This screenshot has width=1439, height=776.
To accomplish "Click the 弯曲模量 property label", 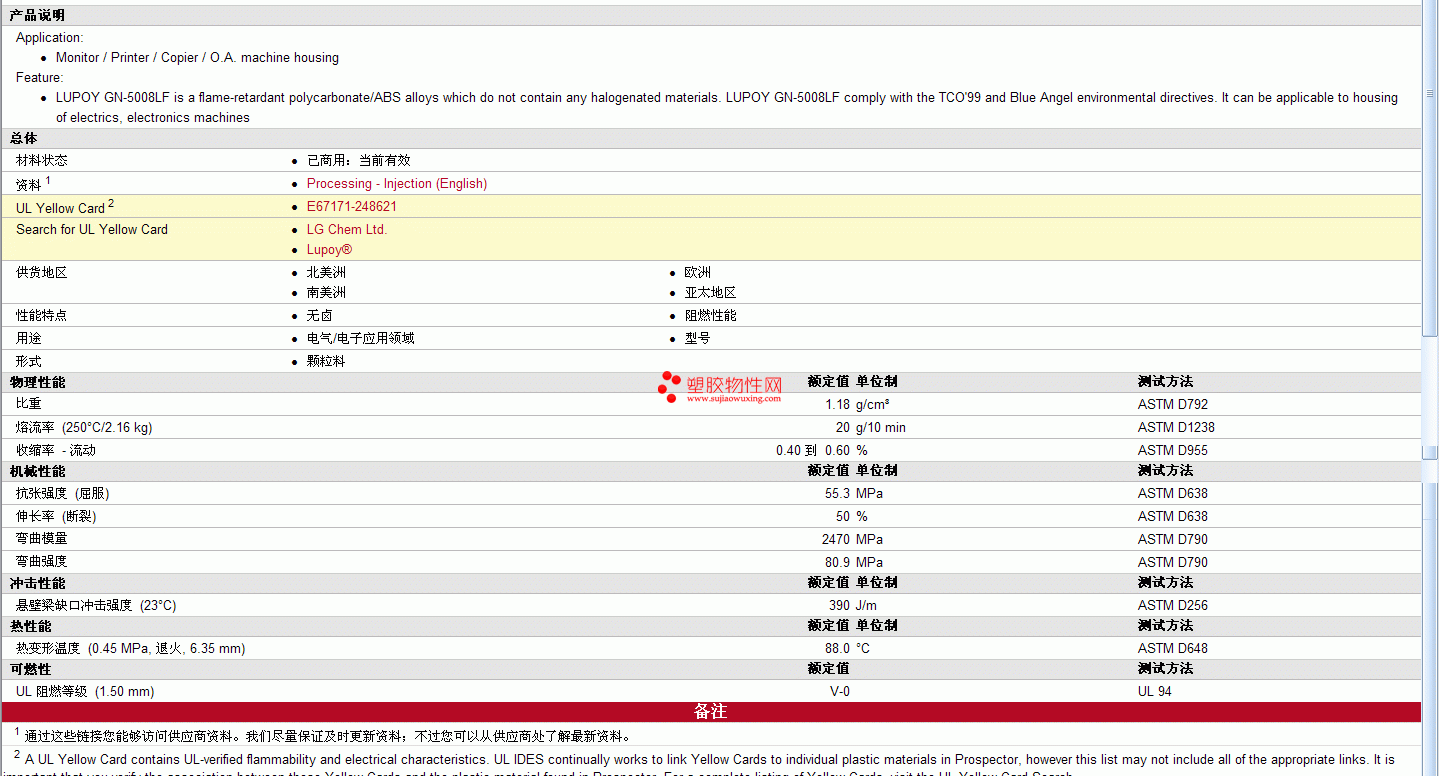I will click(42, 539).
